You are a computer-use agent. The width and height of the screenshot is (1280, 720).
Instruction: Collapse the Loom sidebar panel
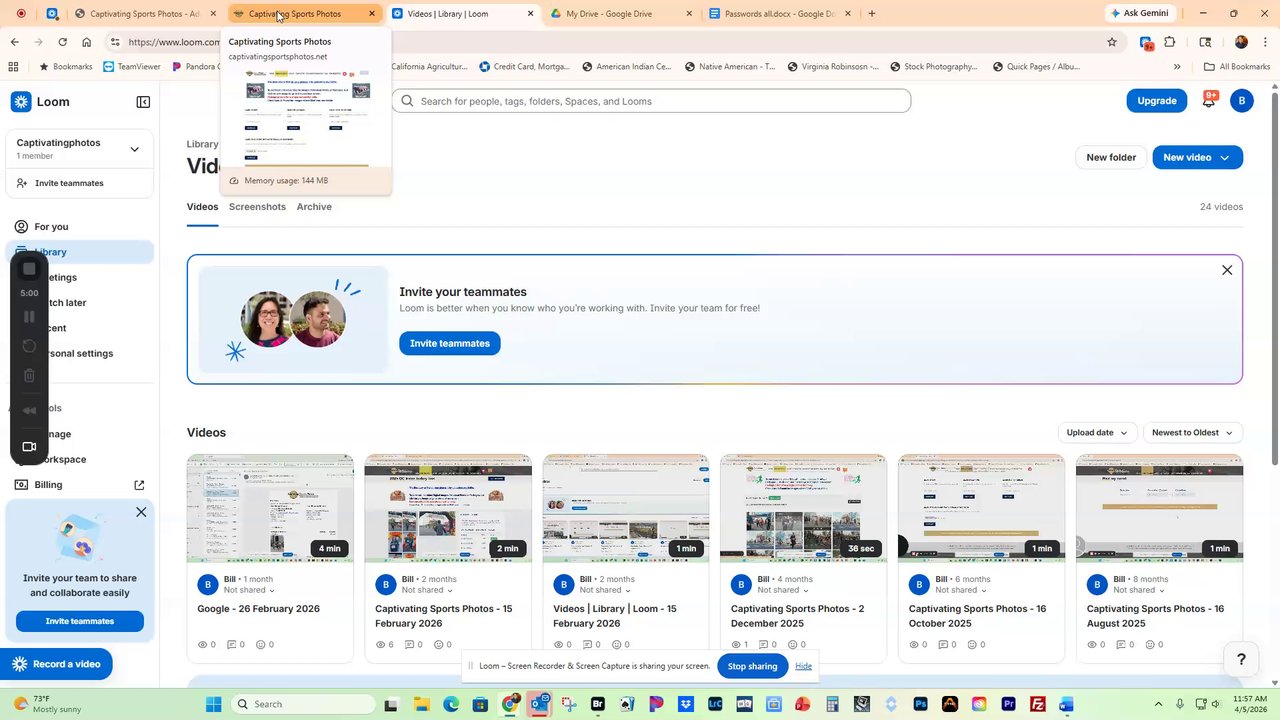143,102
